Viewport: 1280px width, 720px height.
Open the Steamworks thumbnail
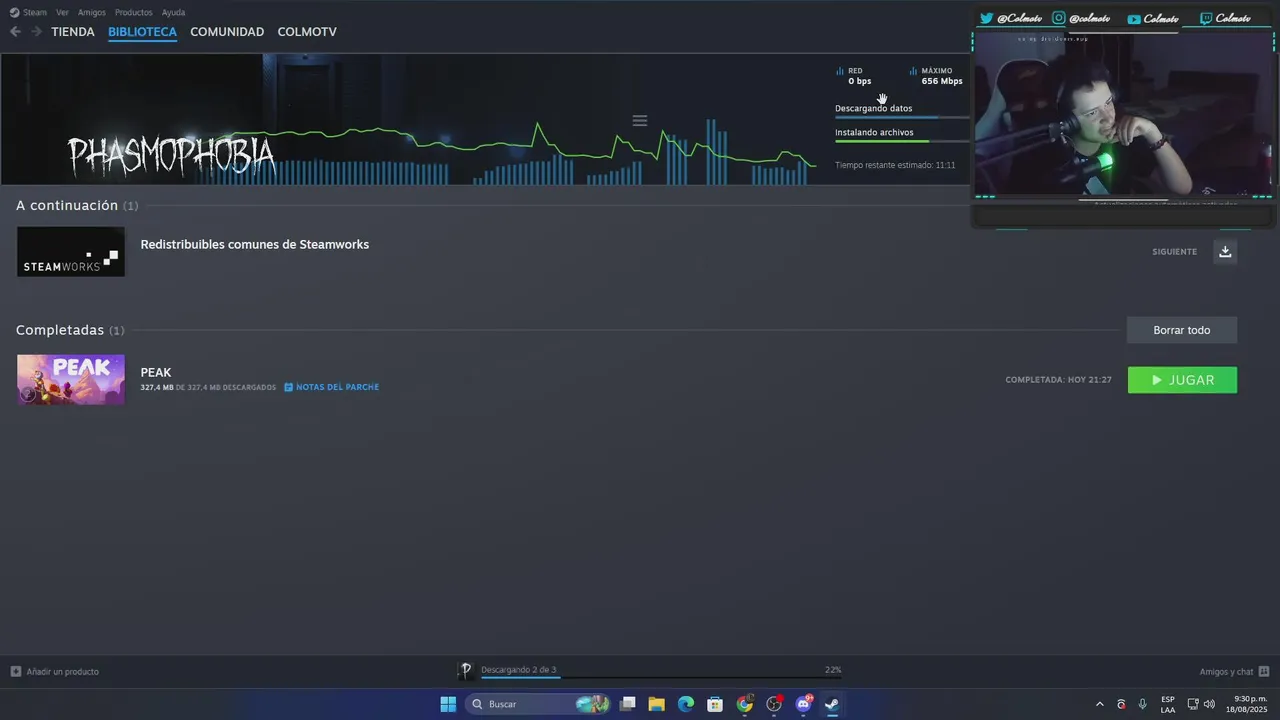click(71, 251)
